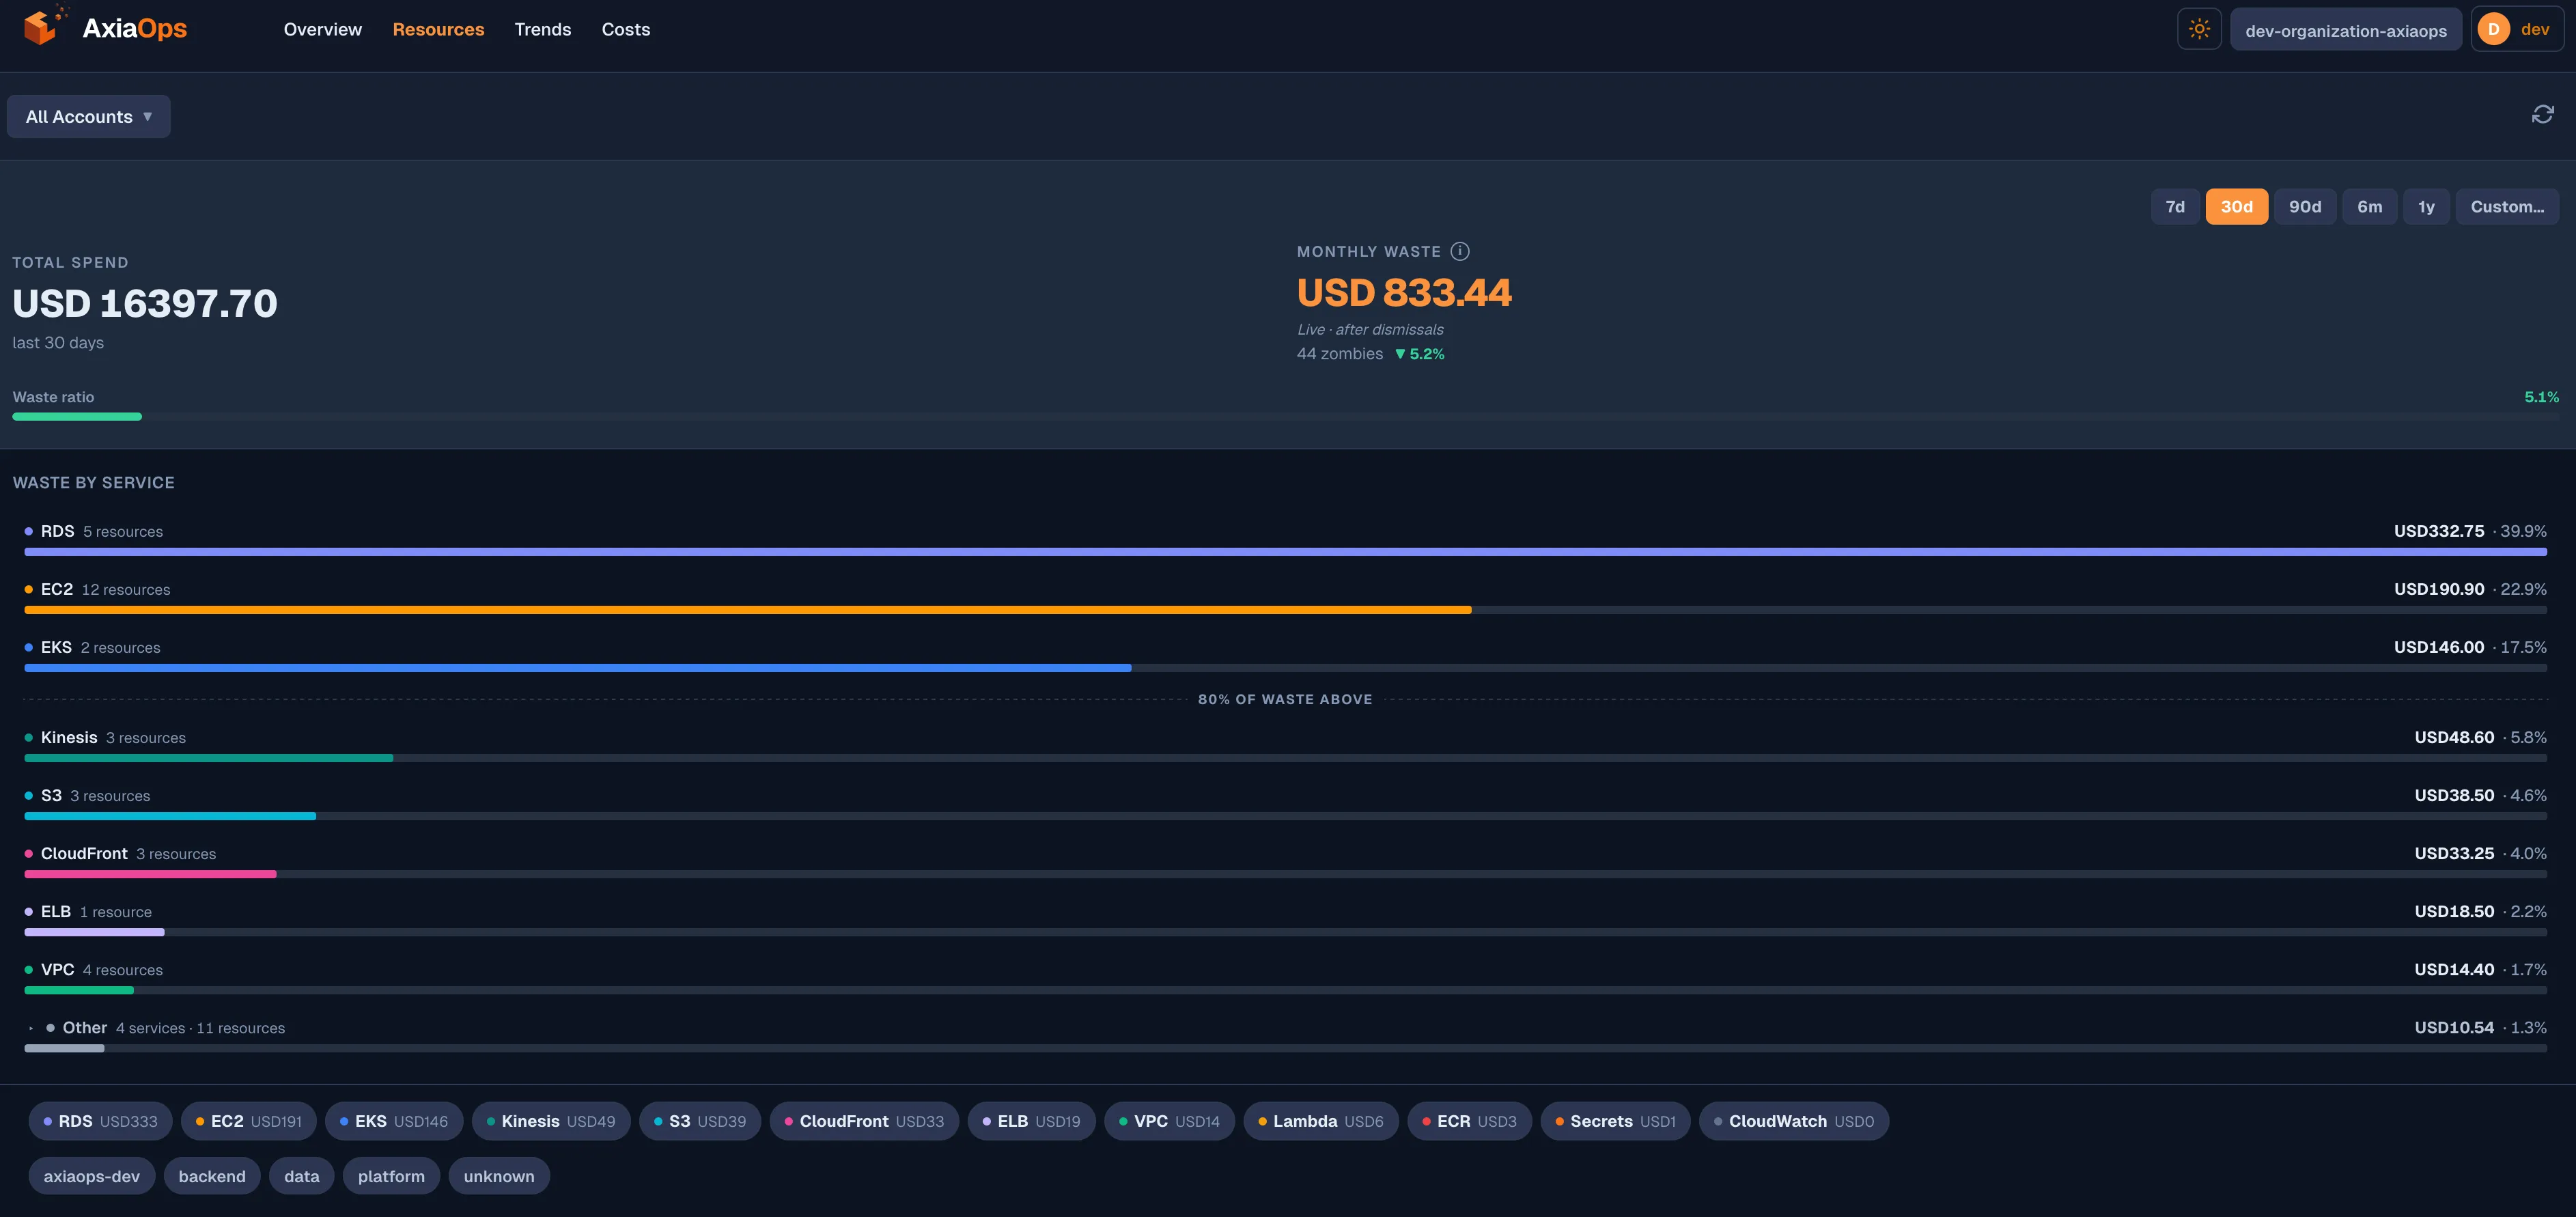Filter by the platform tag
The width and height of the screenshot is (2576, 1217).
click(x=391, y=1176)
